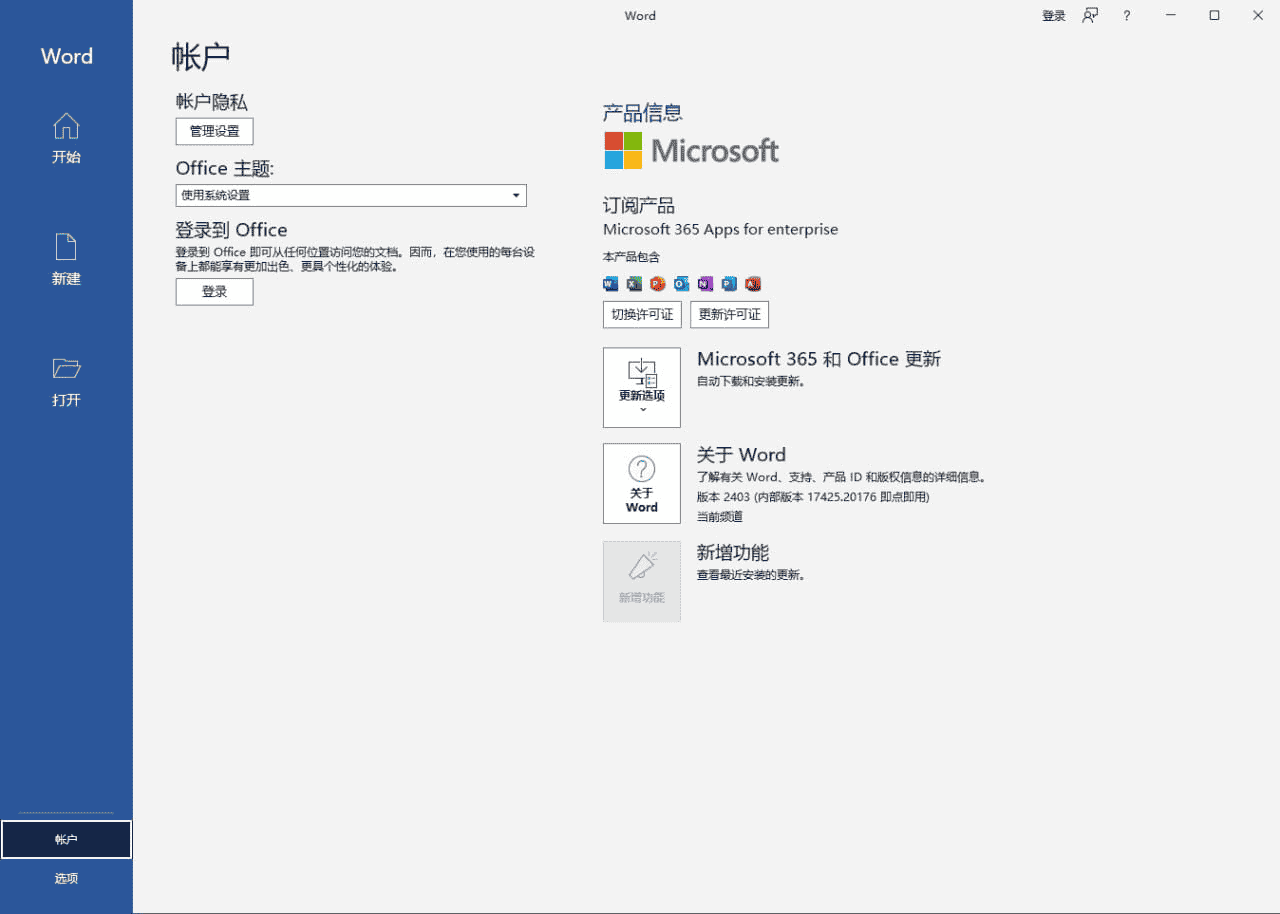The image size is (1280, 914).
Task: Click the Excel icon in the product list
Action: tap(634, 283)
